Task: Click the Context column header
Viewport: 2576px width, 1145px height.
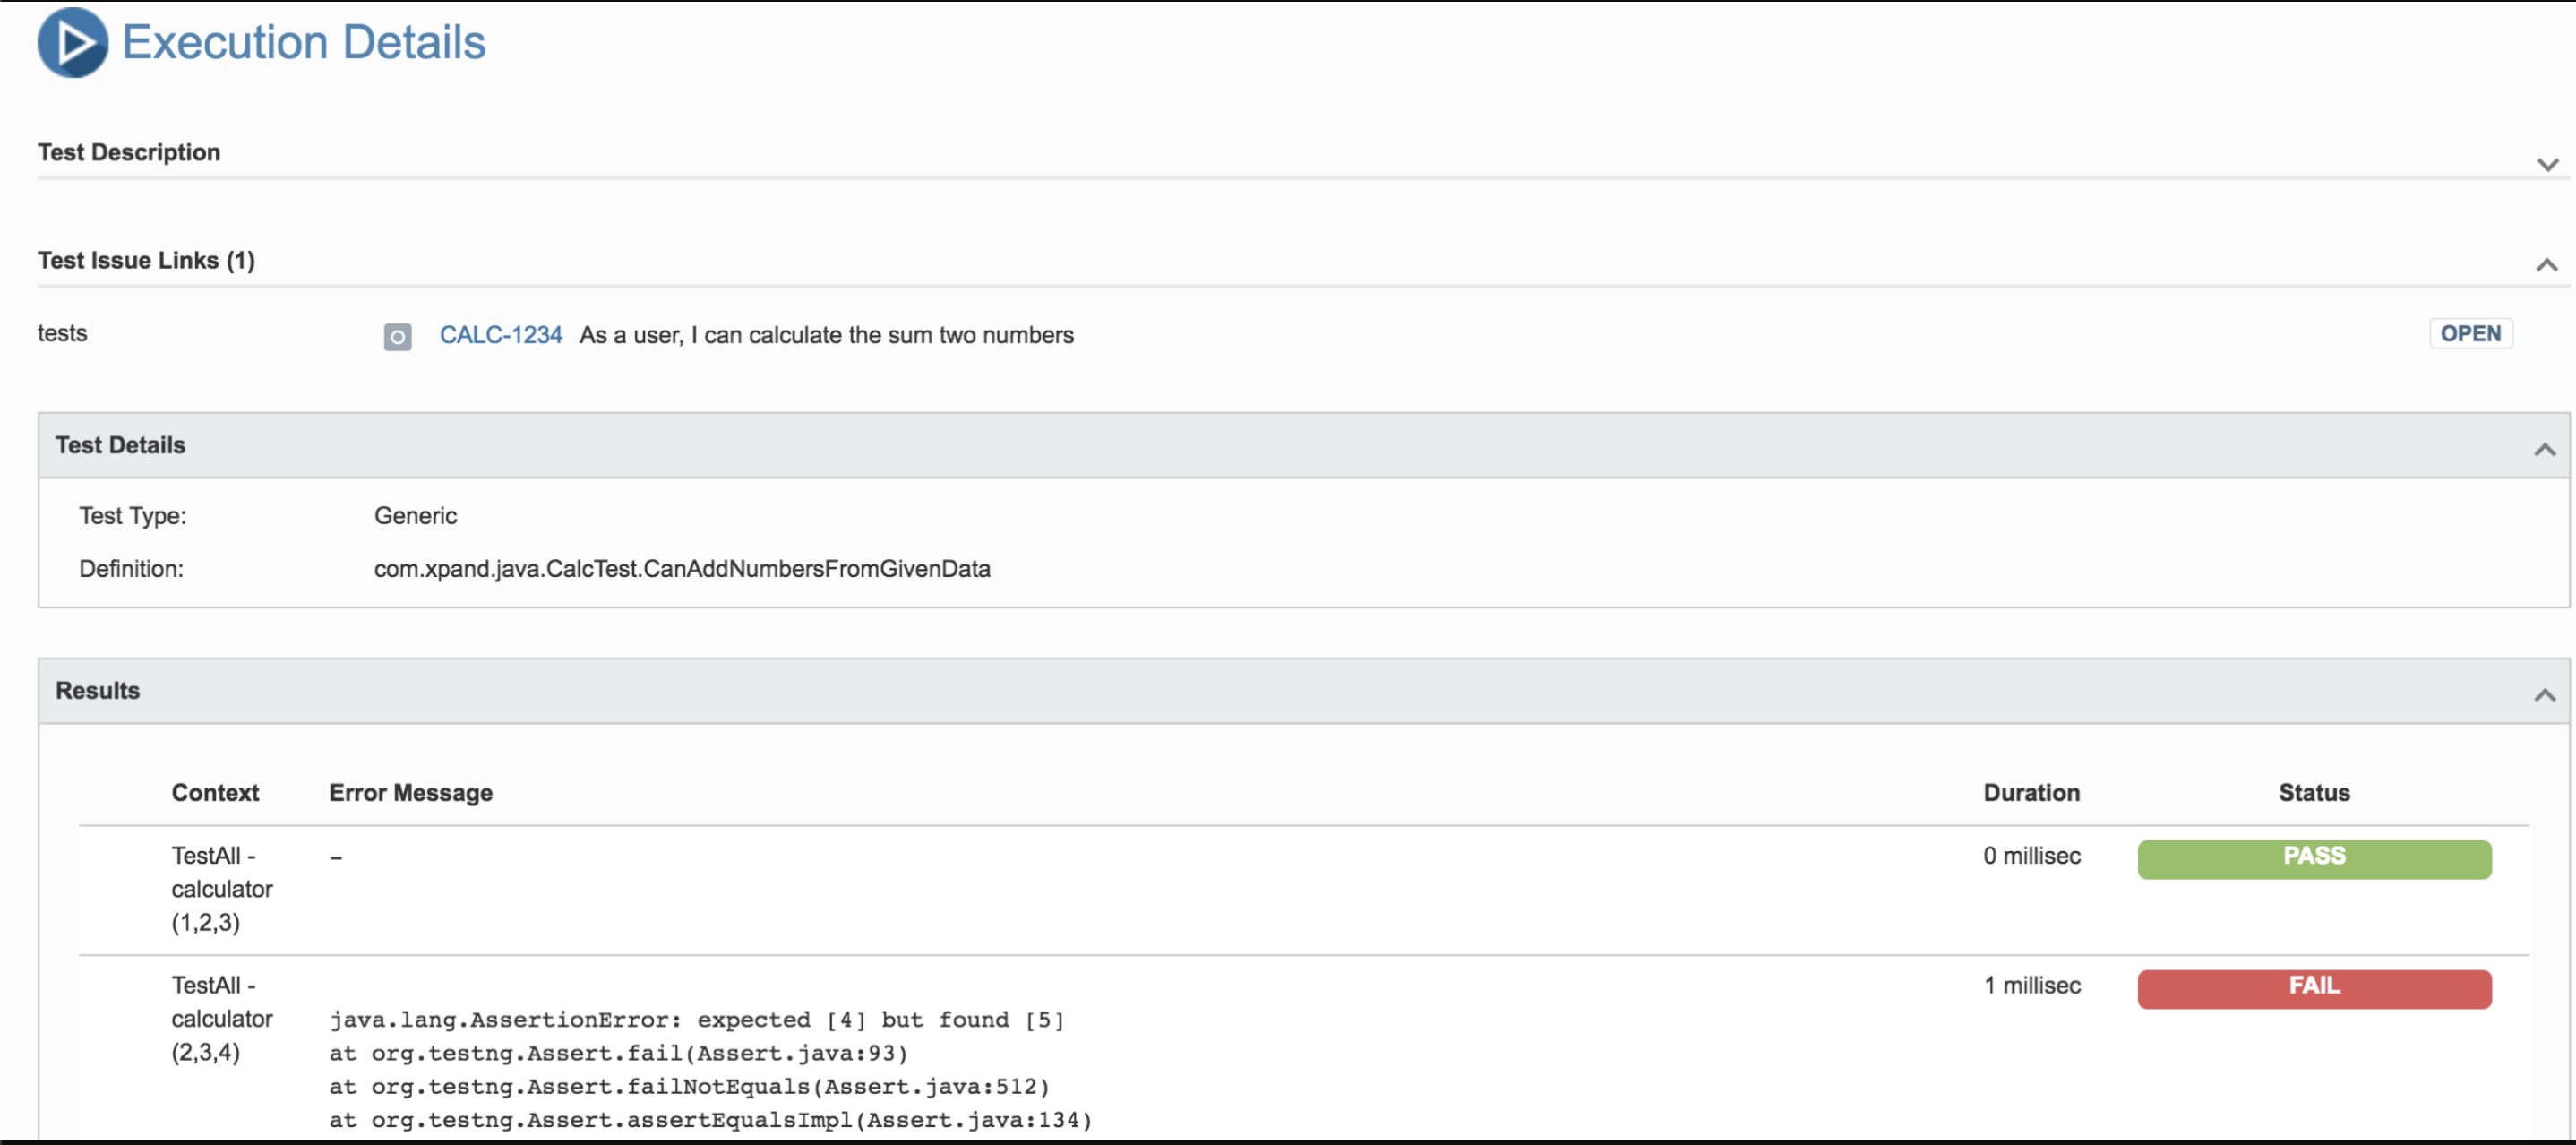Action: [x=215, y=792]
